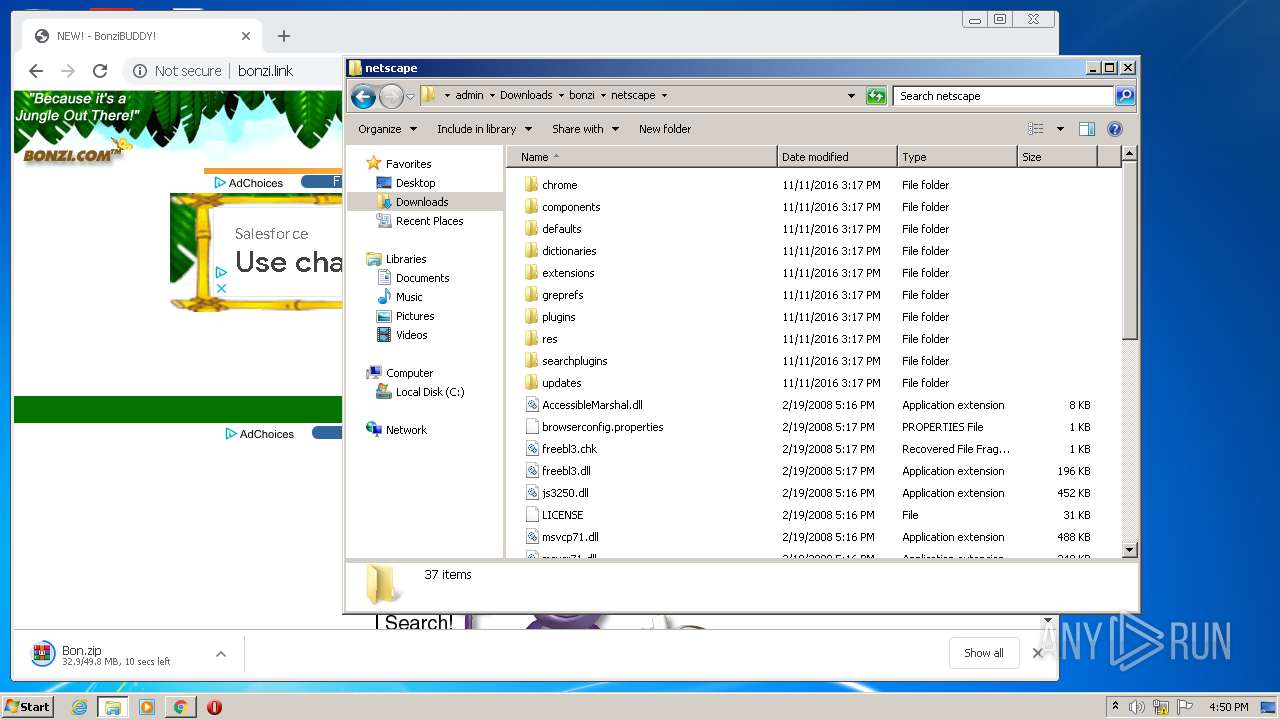Open the Videos library
Viewport: 1280px width, 720px height.
pyautogui.click(x=411, y=335)
